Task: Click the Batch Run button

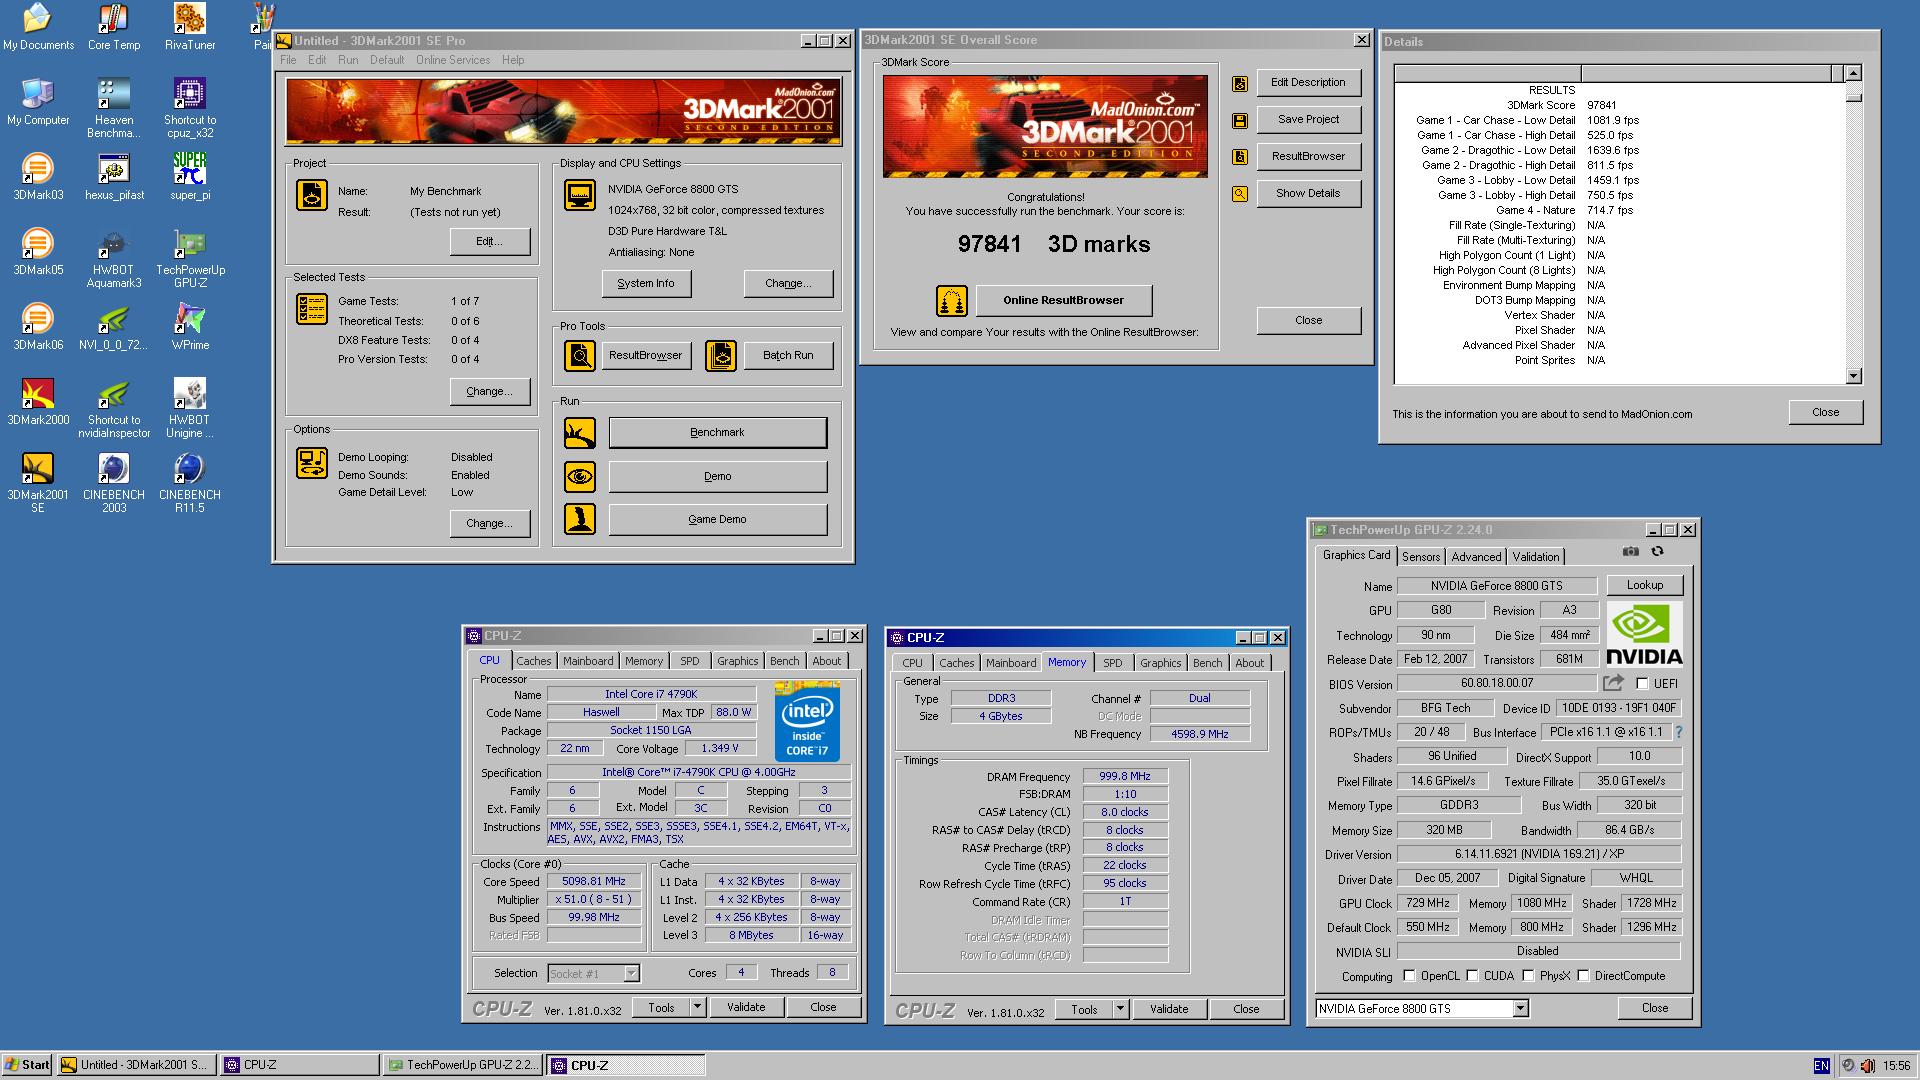Action: [x=788, y=355]
